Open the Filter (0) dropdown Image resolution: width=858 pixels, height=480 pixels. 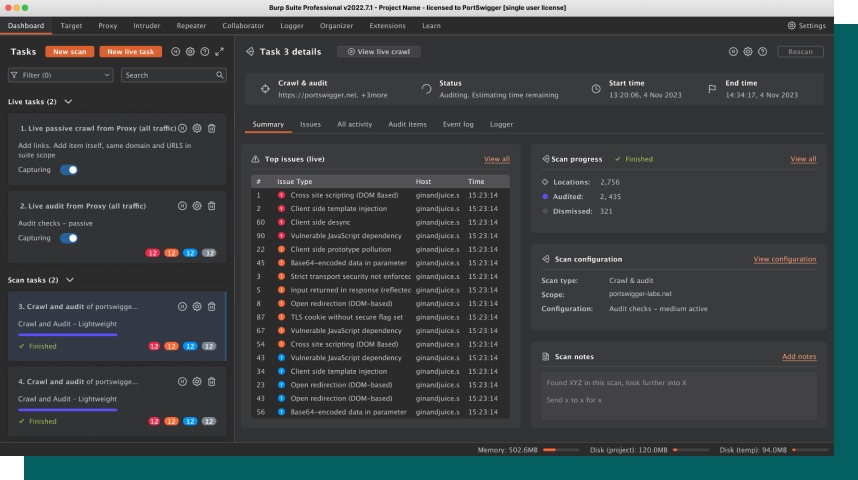(x=60, y=75)
